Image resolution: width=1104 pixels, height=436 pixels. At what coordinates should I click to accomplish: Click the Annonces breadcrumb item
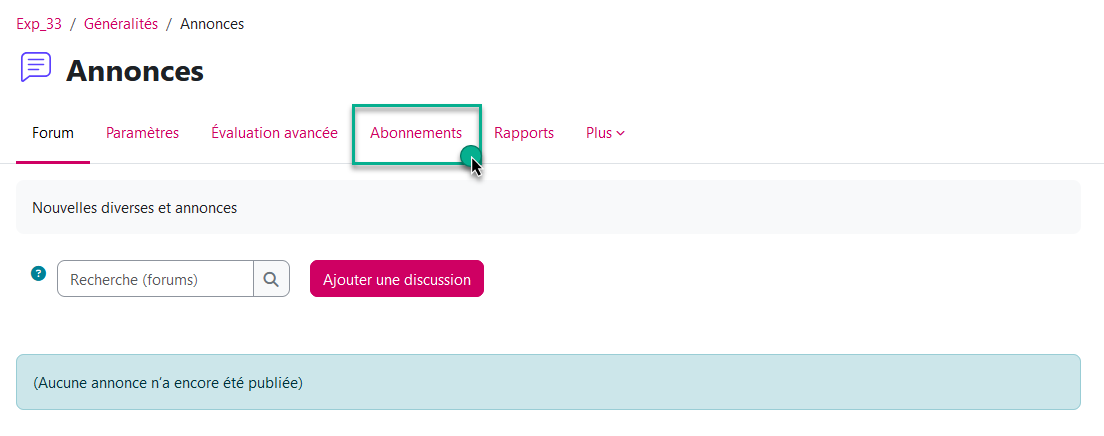coord(212,24)
